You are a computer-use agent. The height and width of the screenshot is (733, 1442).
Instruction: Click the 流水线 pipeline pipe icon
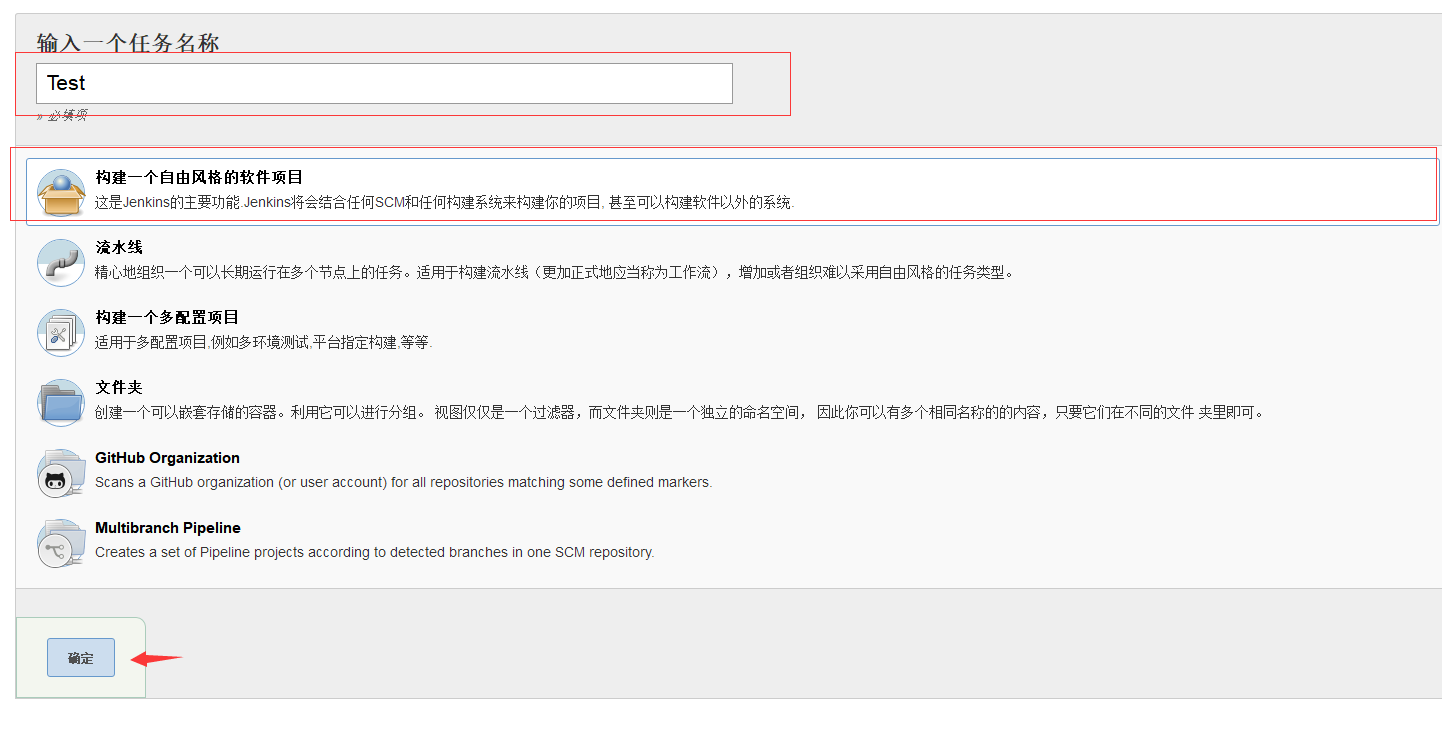click(61, 263)
